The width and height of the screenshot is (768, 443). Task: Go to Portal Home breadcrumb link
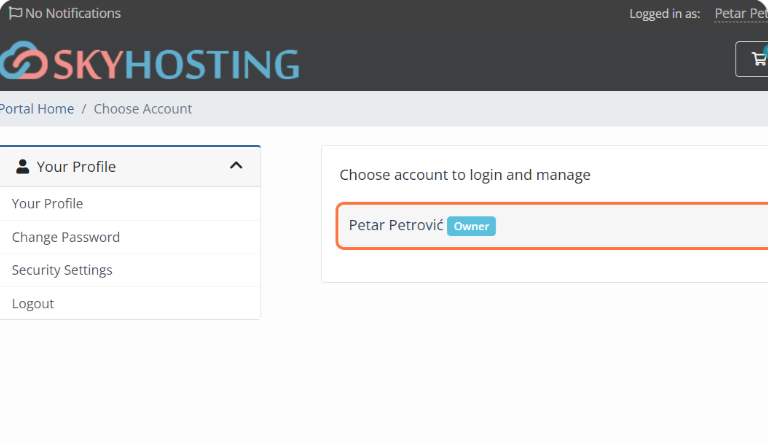(x=37, y=109)
